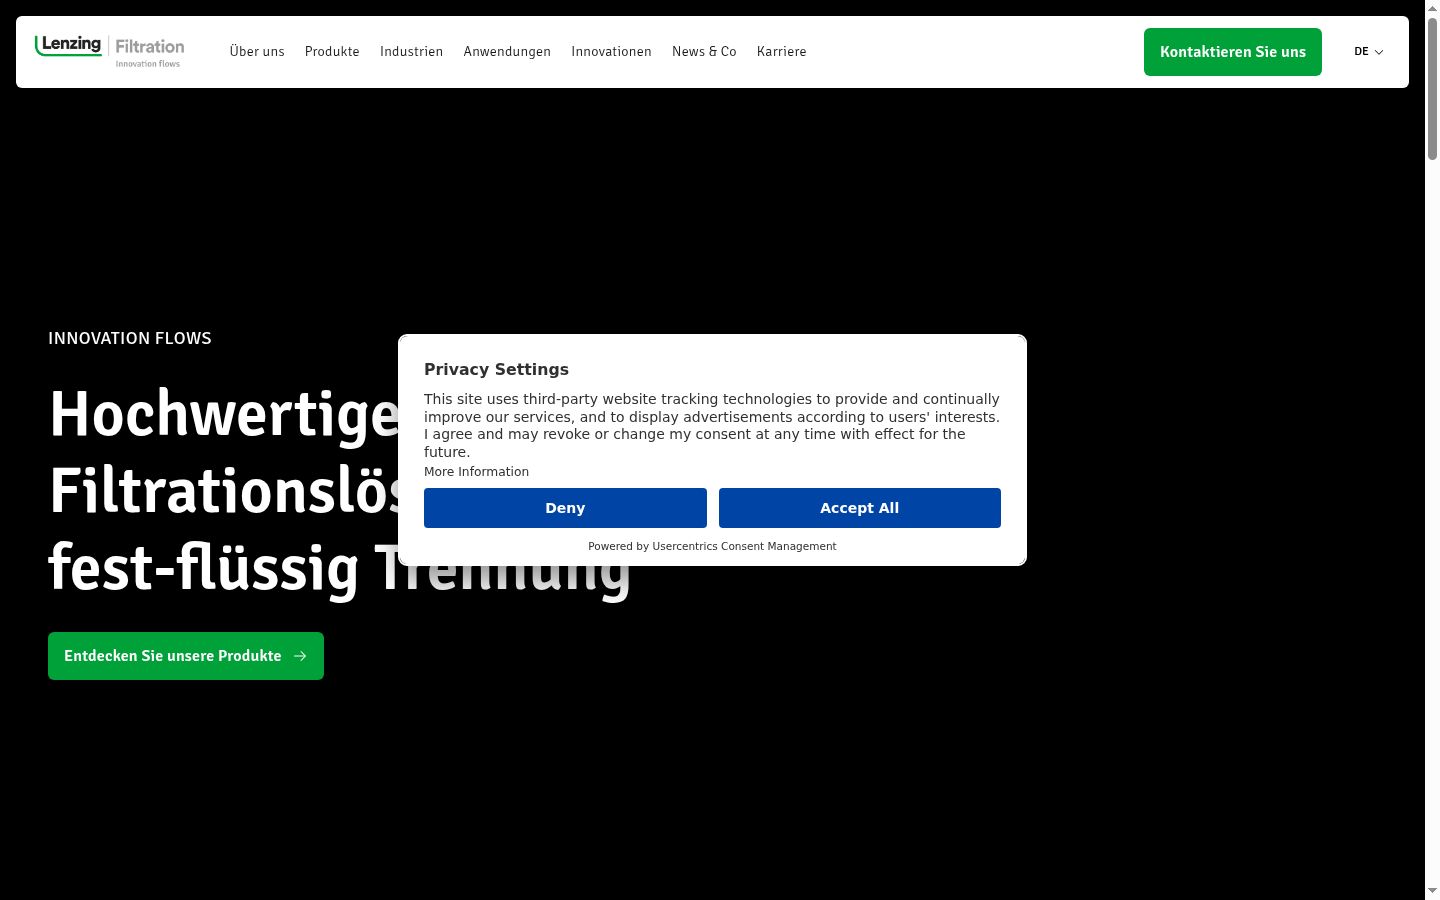Click the Usercentrics Consent Management text
The height and width of the screenshot is (900, 1440).
point(744,546)
